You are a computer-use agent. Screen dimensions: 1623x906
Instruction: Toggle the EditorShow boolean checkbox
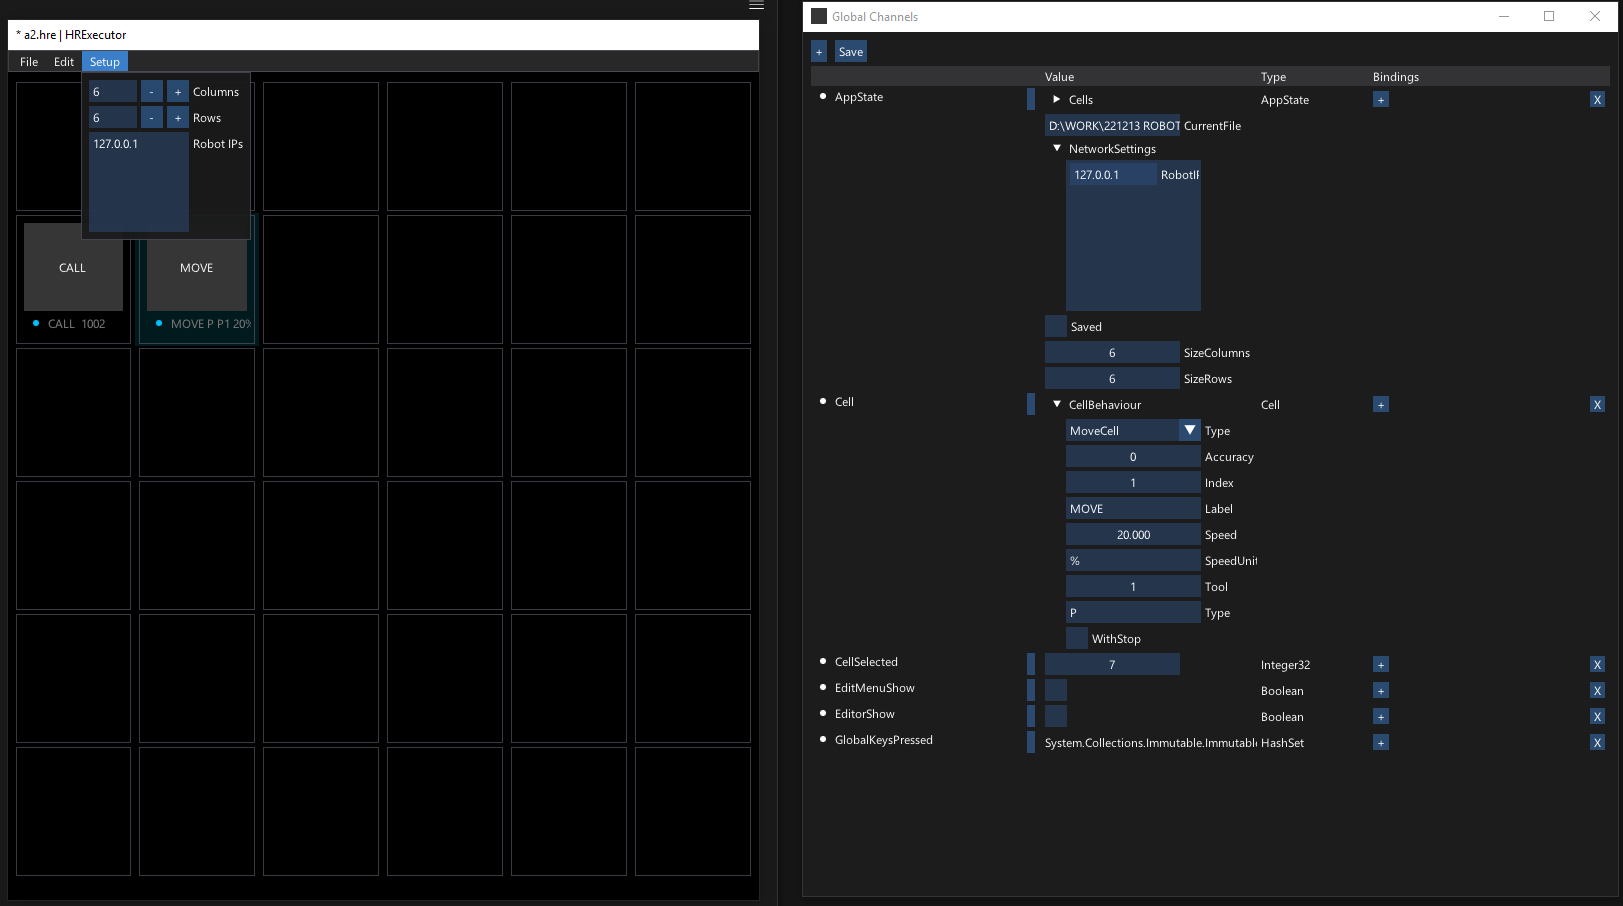click(x=1056, y=716)
